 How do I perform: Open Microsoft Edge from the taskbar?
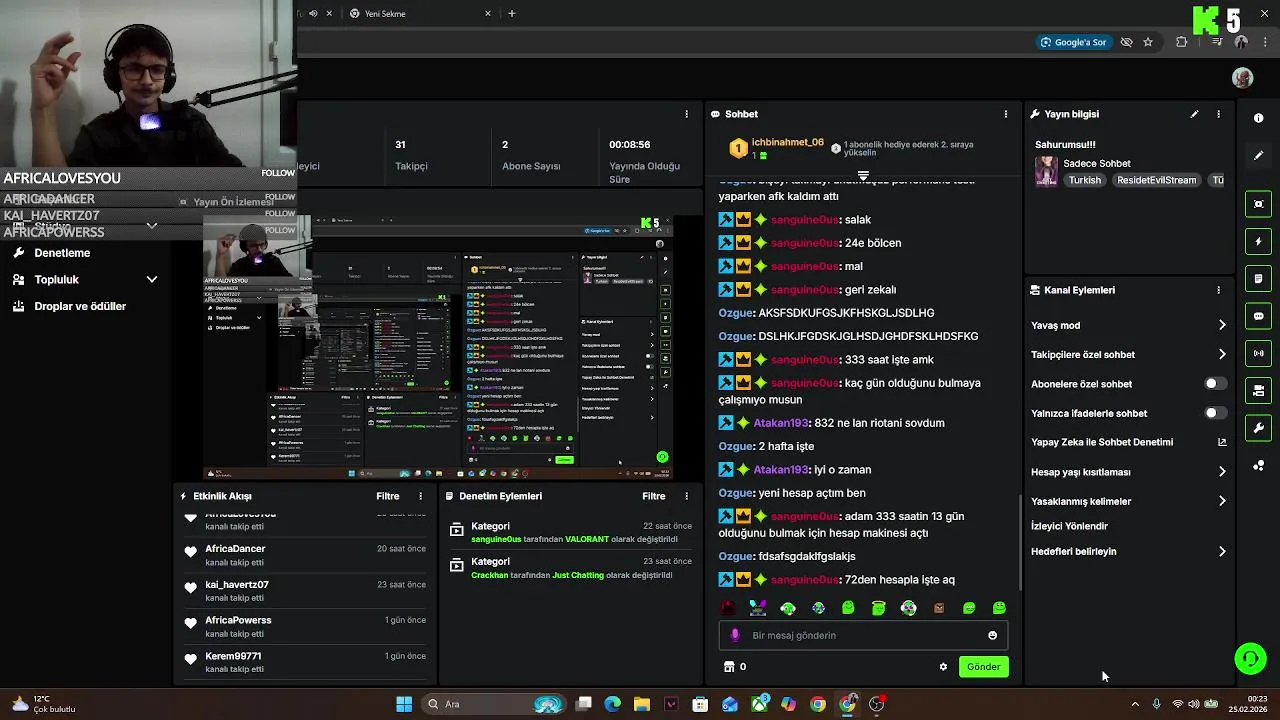point(612,704)
